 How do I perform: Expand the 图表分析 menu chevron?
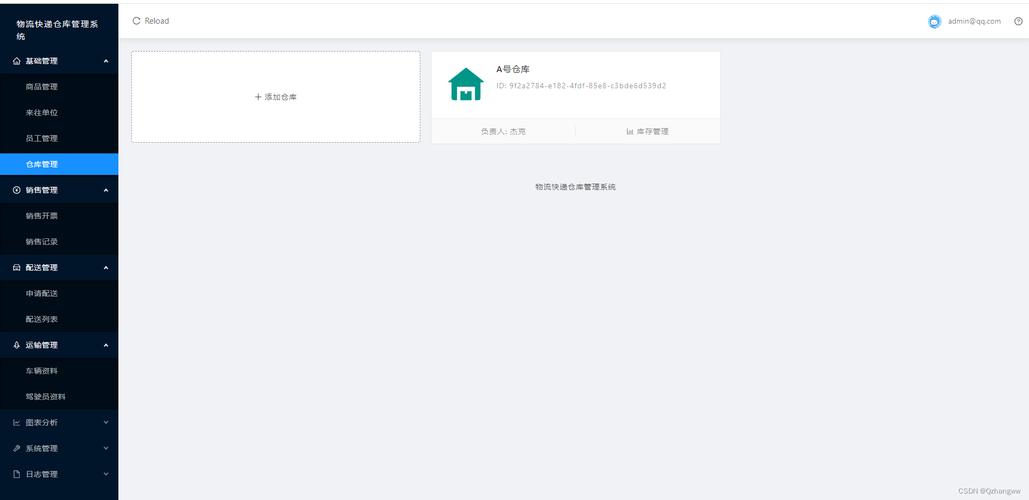coord(106,423)
